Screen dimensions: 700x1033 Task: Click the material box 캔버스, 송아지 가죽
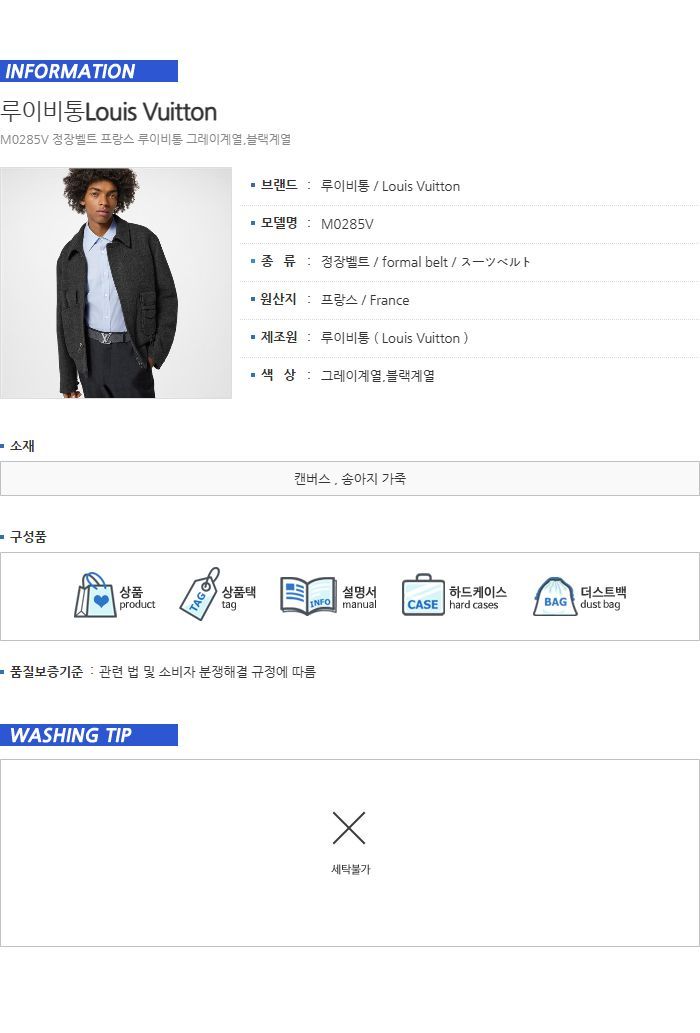pos(350,478)
